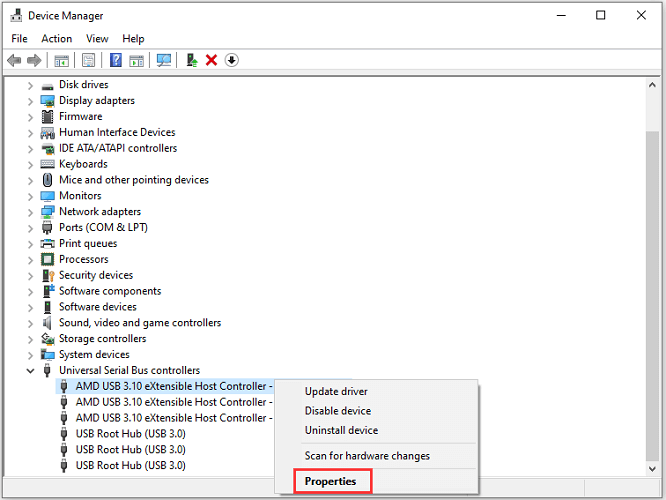Viewport: 666px width, 500px height.
Task: Open the Action menu
Action: coord(56,39)
